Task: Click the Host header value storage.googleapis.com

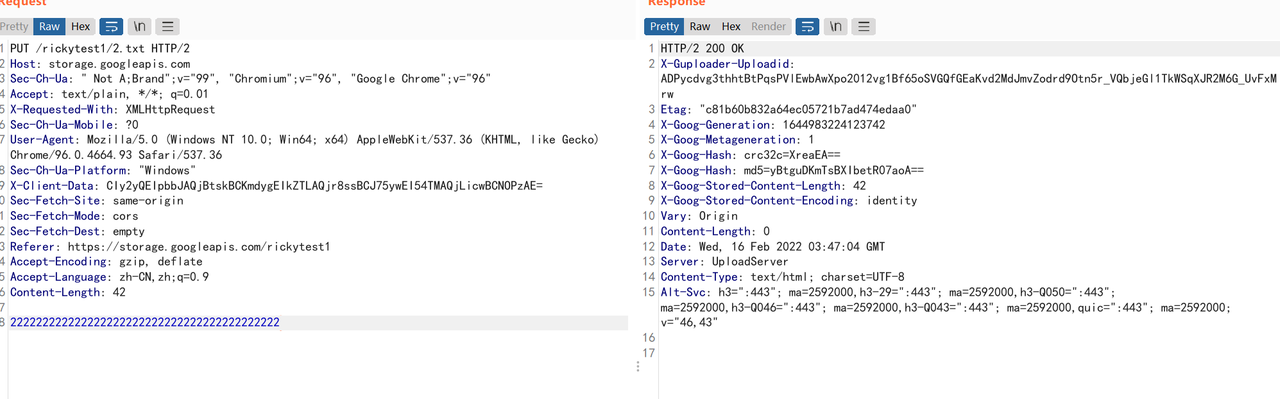Action: coord(119,64)
